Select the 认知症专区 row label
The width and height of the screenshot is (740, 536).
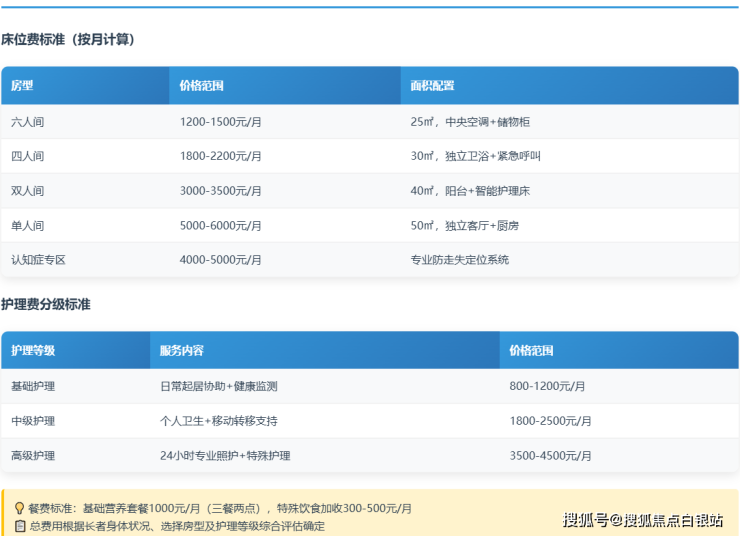tap(38, 260)
